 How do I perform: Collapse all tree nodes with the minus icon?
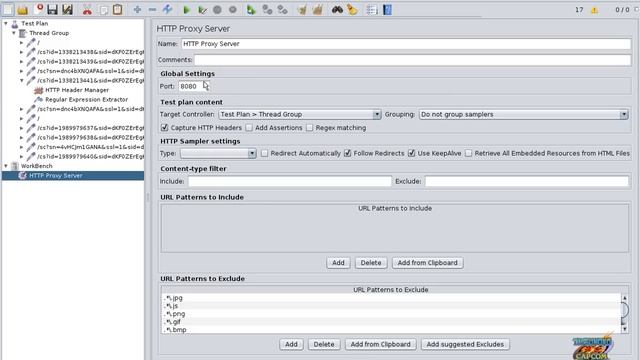click(152, 9)
